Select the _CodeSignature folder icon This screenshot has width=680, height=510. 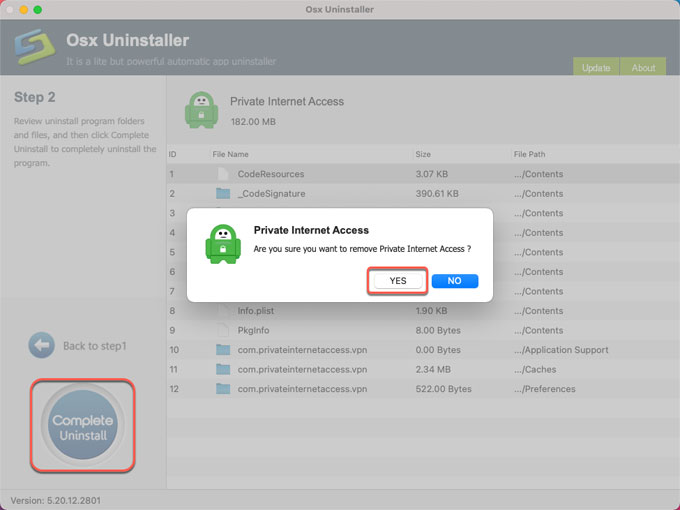click(223, 193)
